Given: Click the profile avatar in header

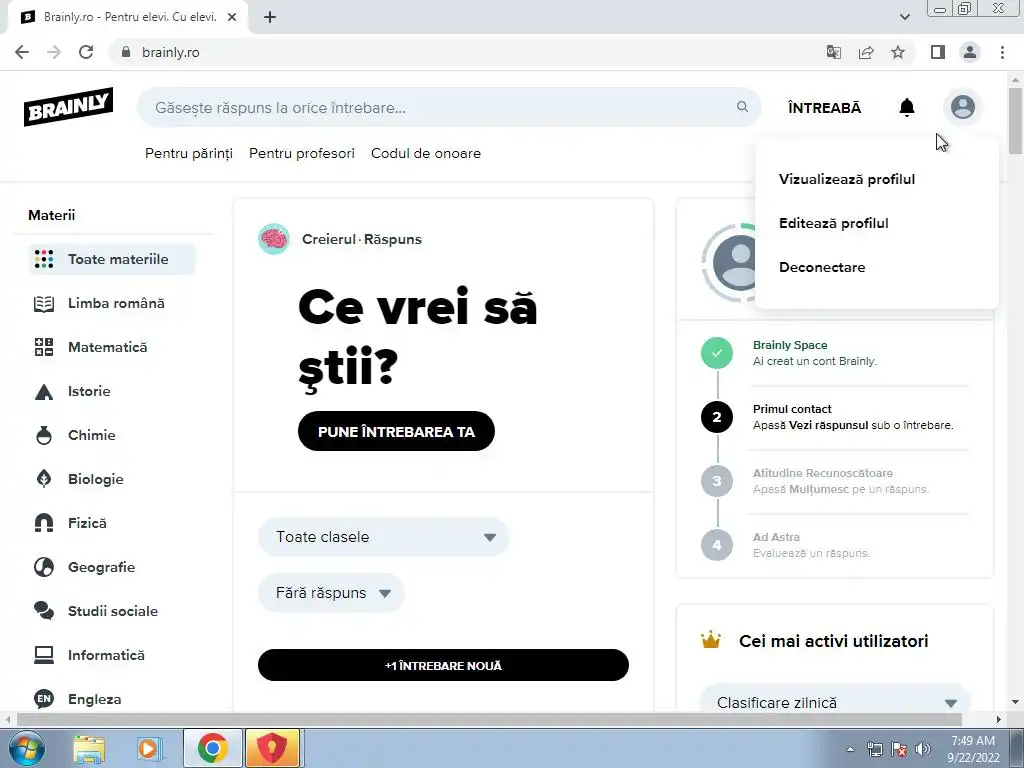Looking at the screenshot, I should [x=963, y=107].
